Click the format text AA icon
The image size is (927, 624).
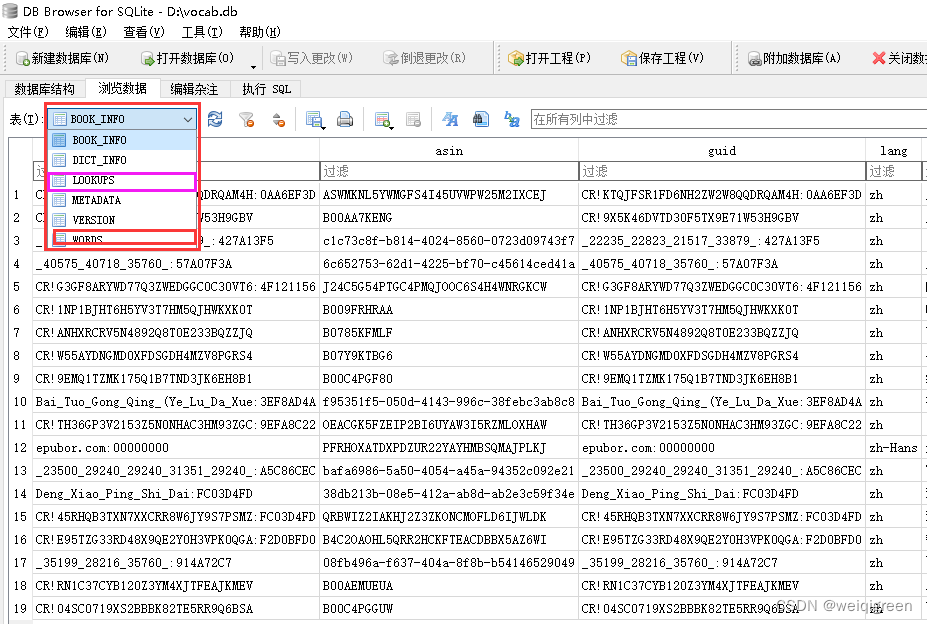click(x=450, y=119)
